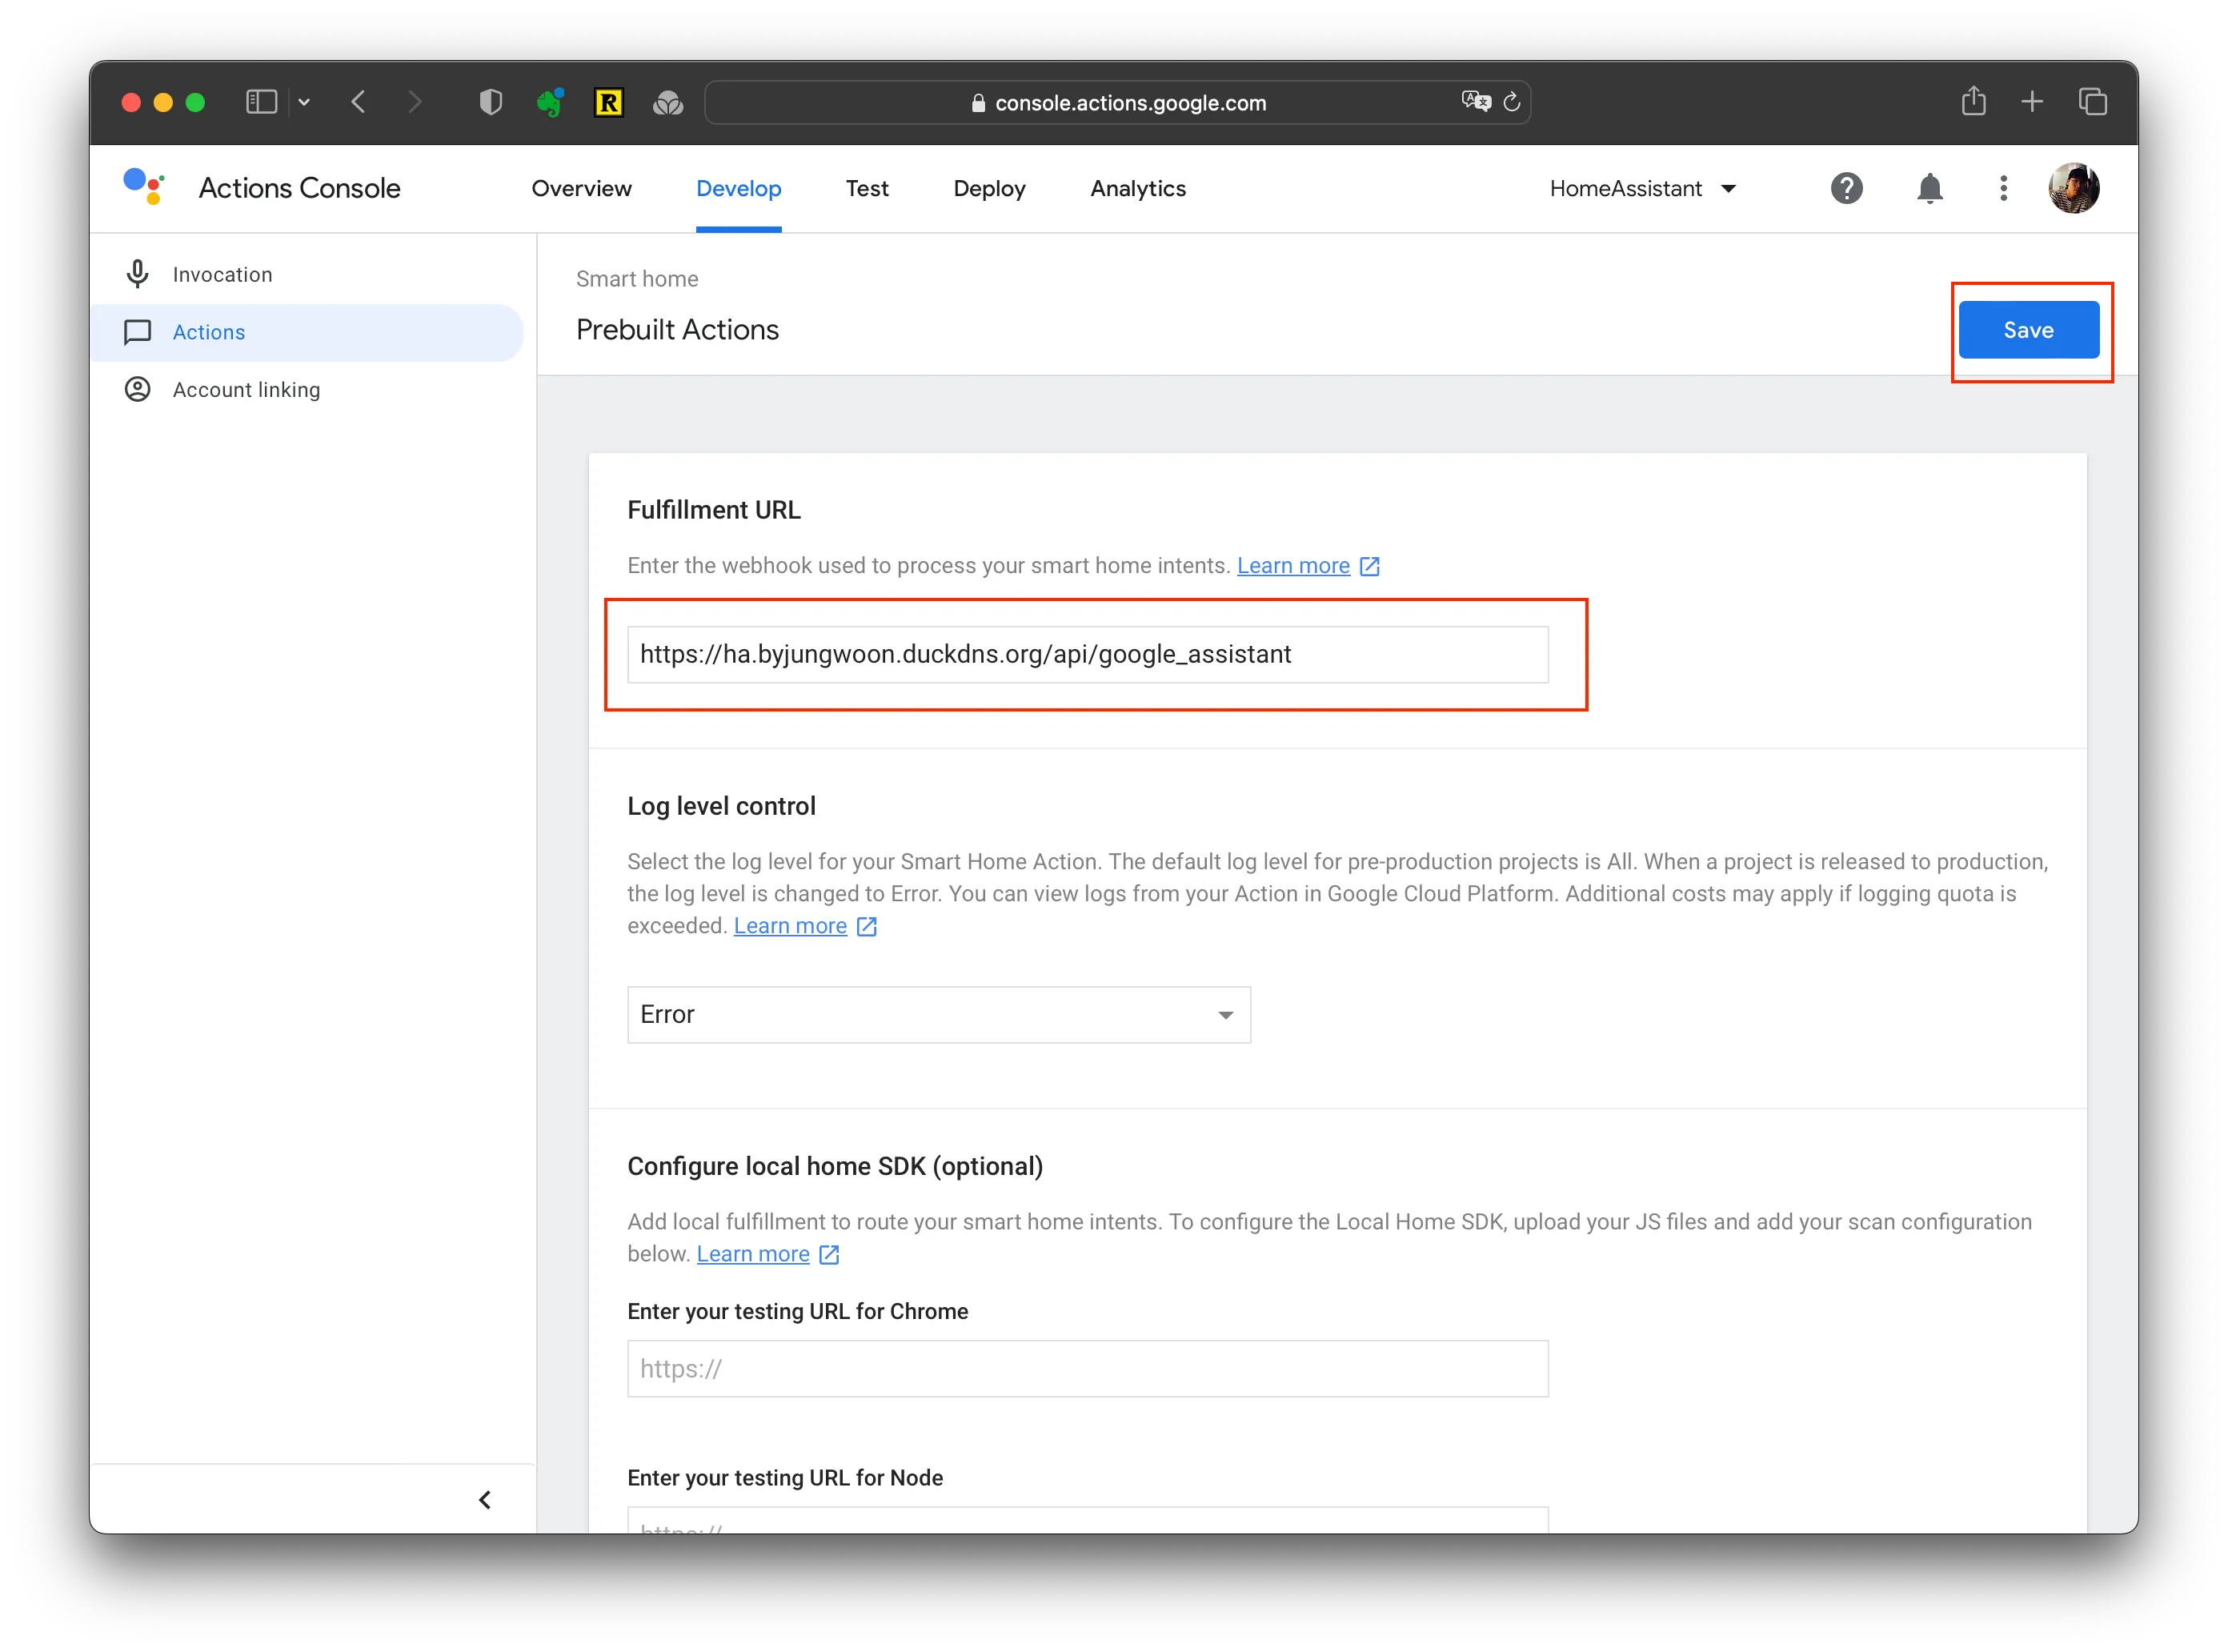
Task: Open the Deploy tab
Action: [x=989, y=188]
